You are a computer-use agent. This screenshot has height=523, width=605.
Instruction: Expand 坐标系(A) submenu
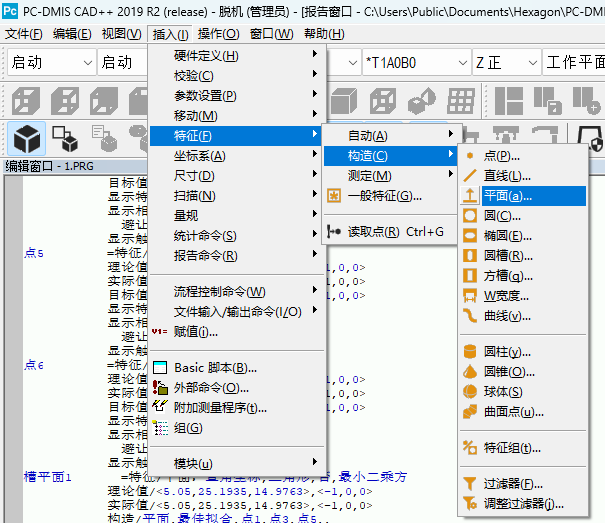(236, 156)
